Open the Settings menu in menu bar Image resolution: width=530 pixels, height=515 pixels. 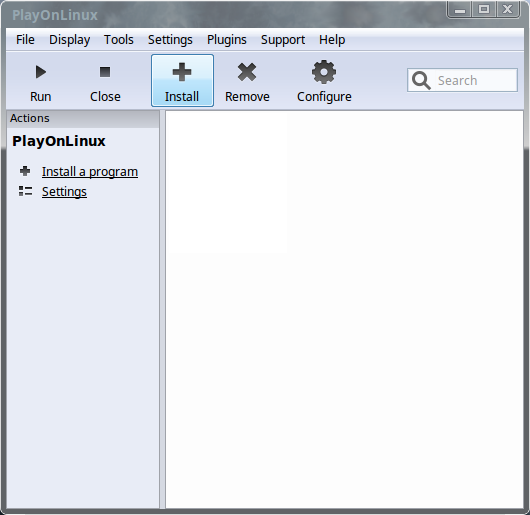170,40
